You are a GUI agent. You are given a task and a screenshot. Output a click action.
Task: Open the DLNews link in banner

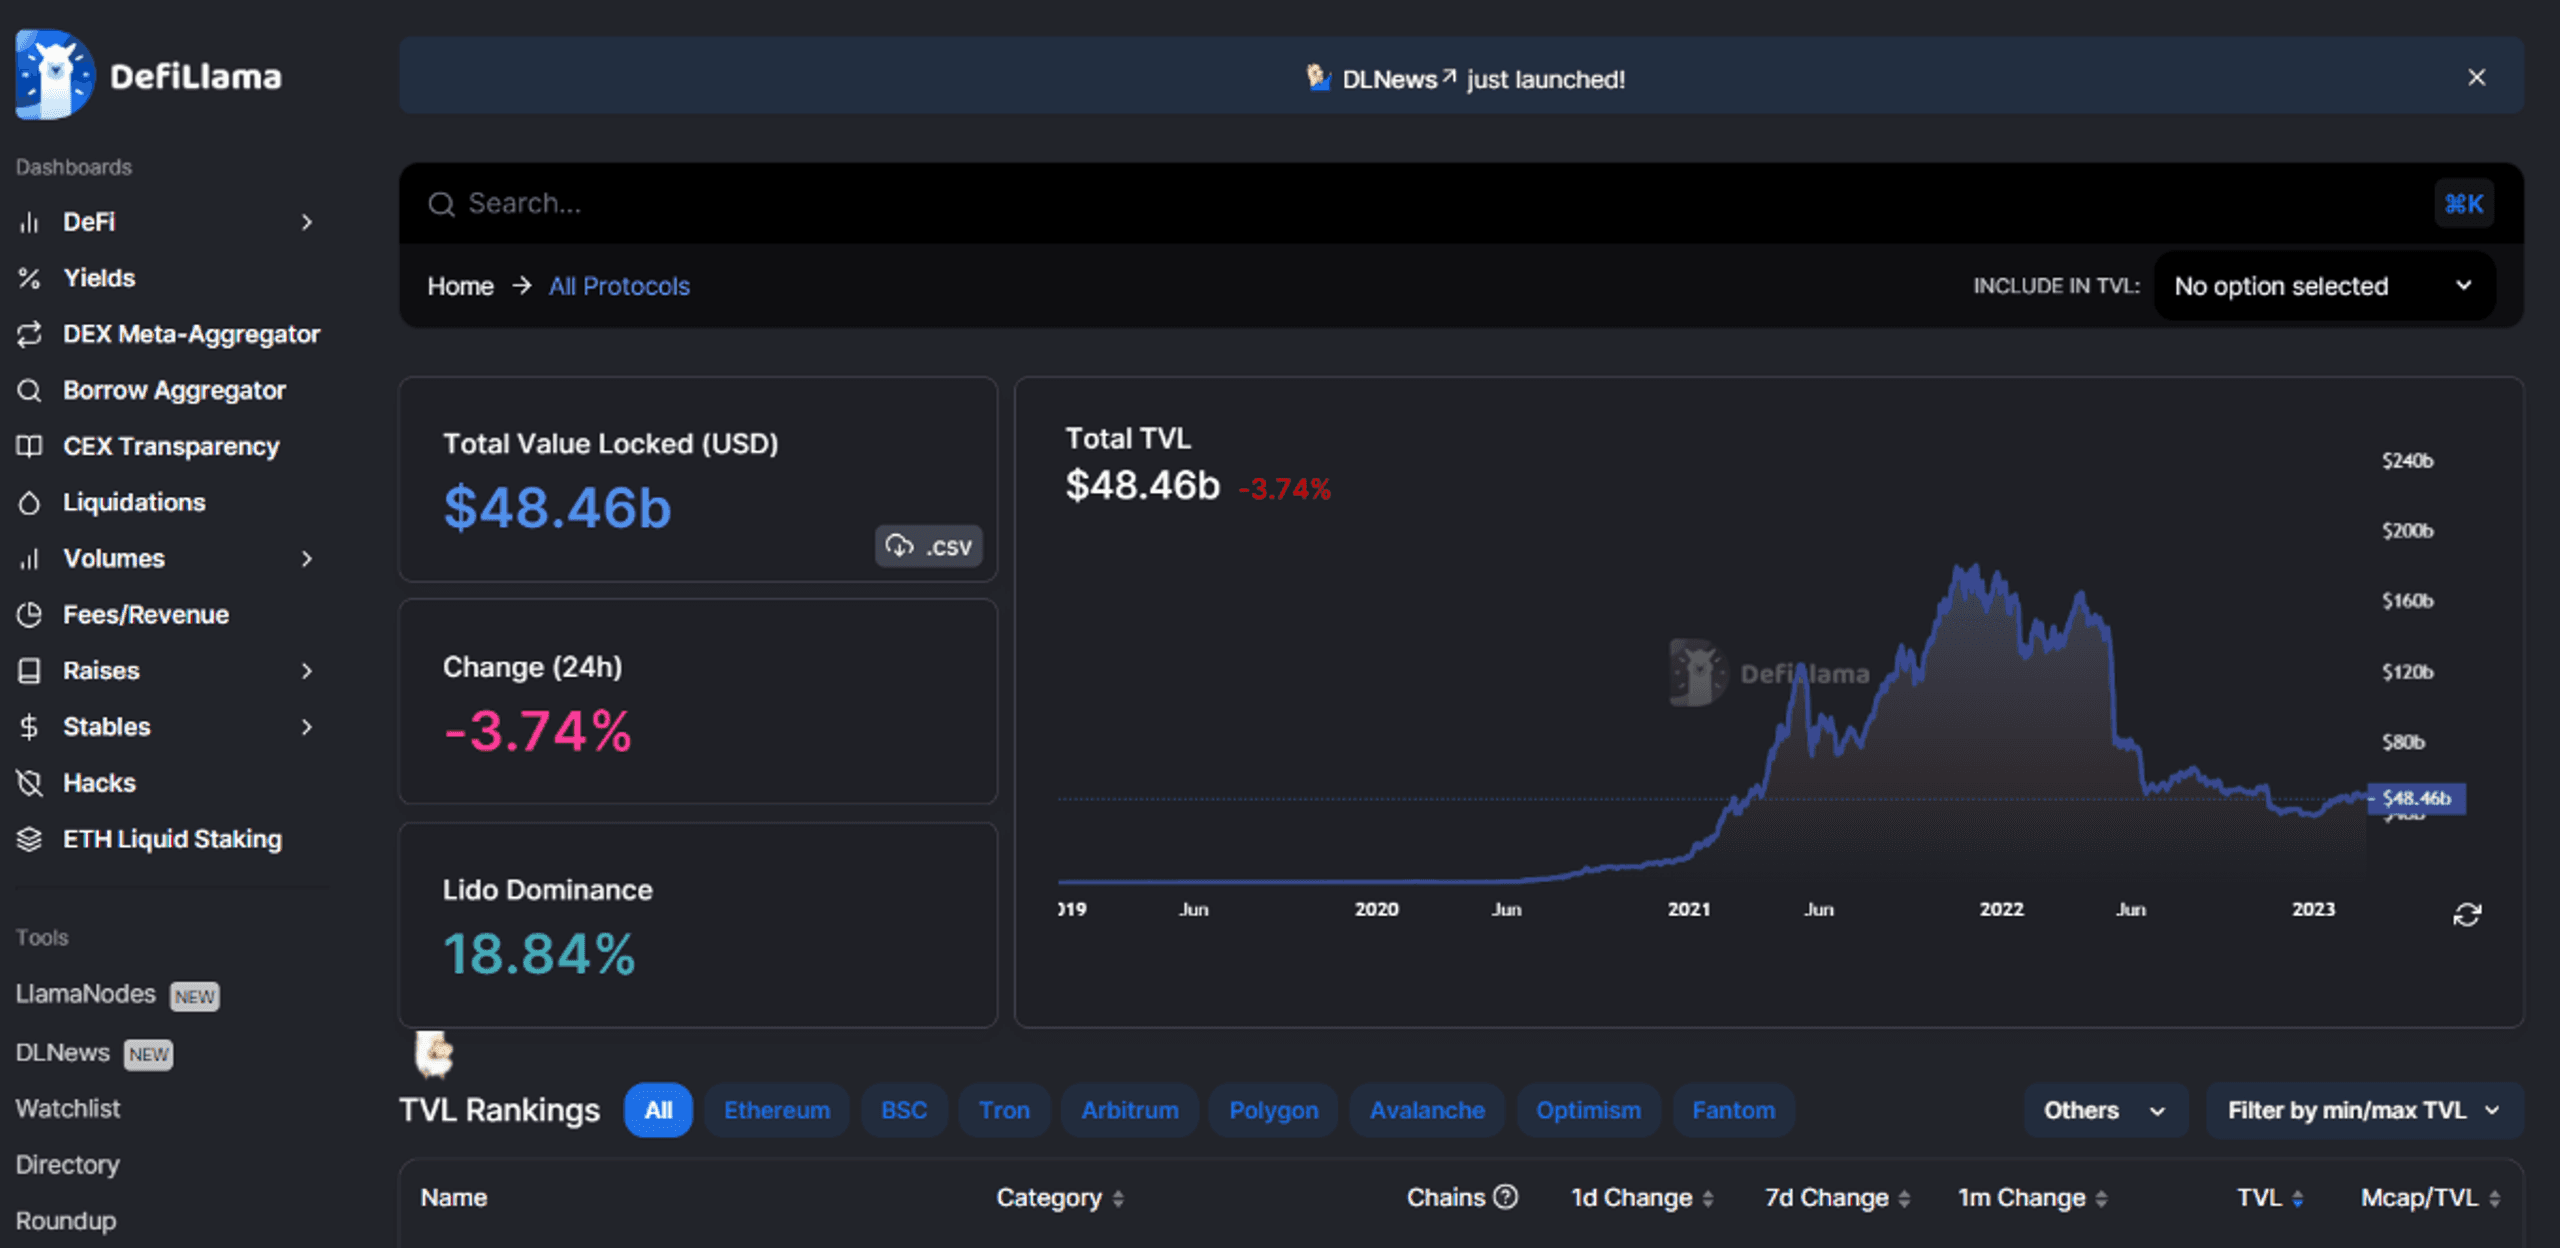pos(1398,79)
